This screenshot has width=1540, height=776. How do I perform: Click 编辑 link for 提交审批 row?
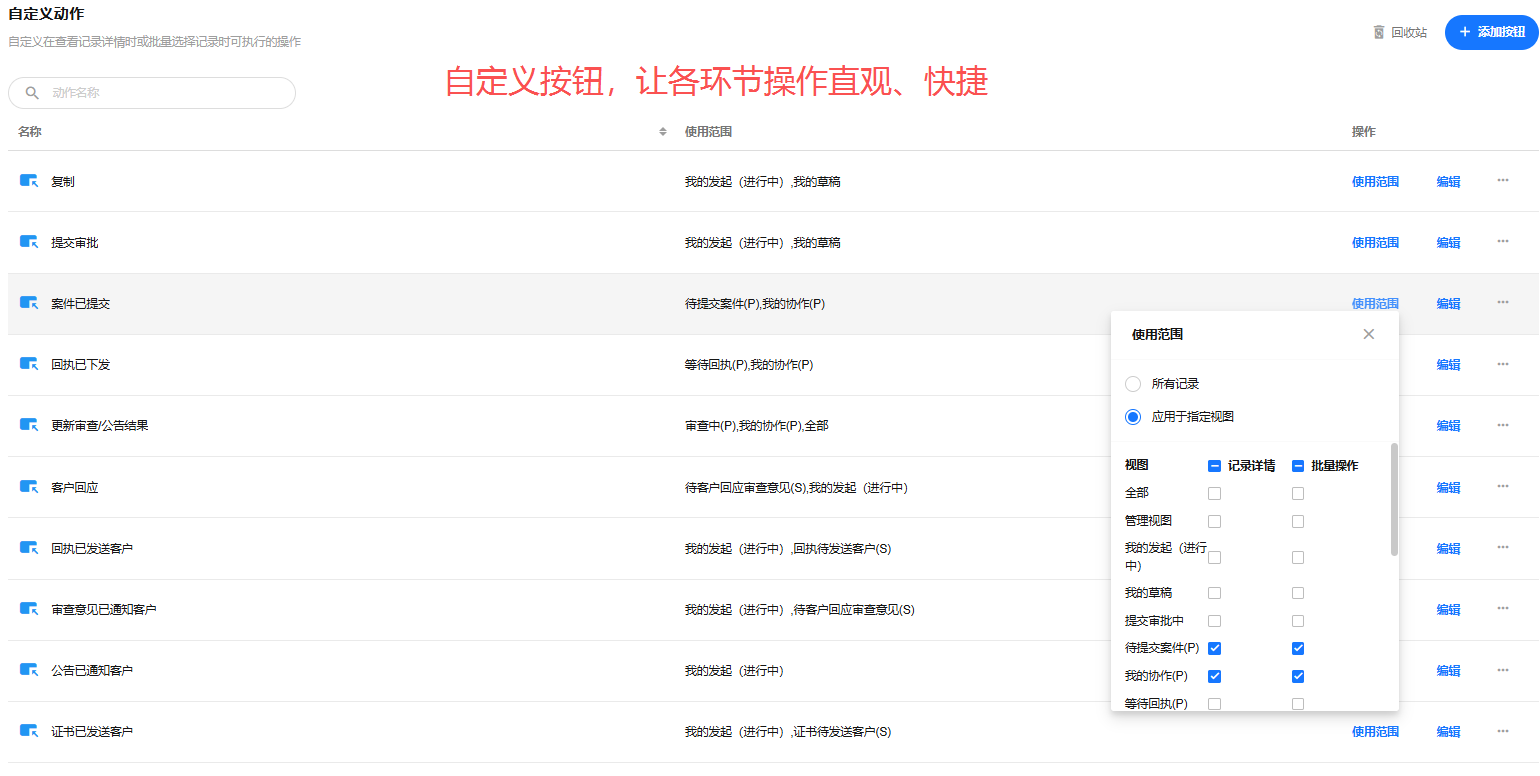[x=1448, y=243]
